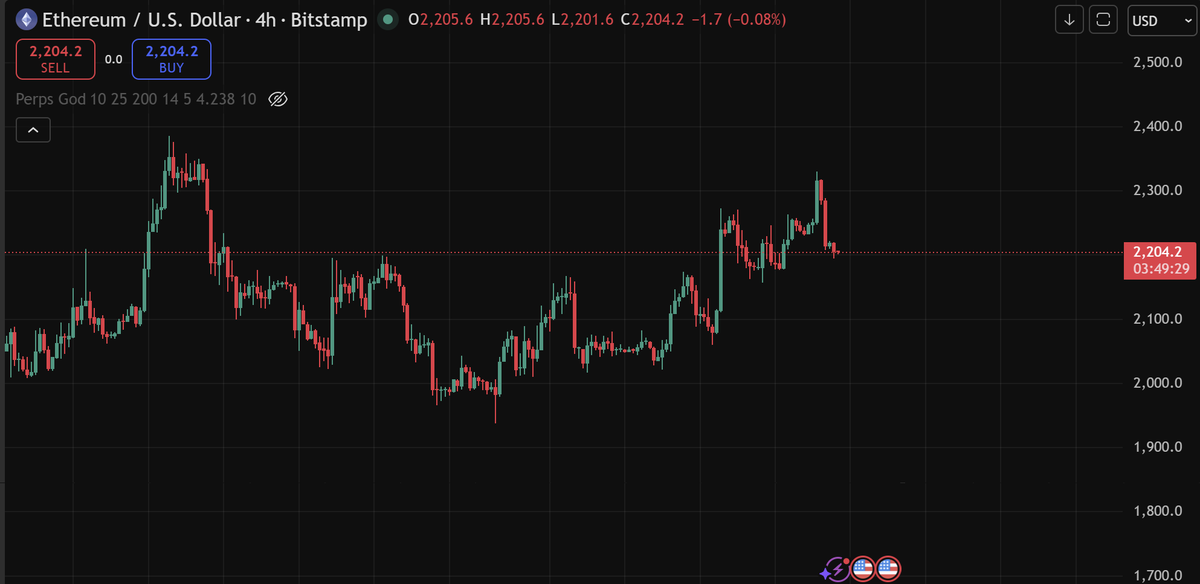Select the Perps God indicator legend text
1200x584 pixels.
pos(136,99)
